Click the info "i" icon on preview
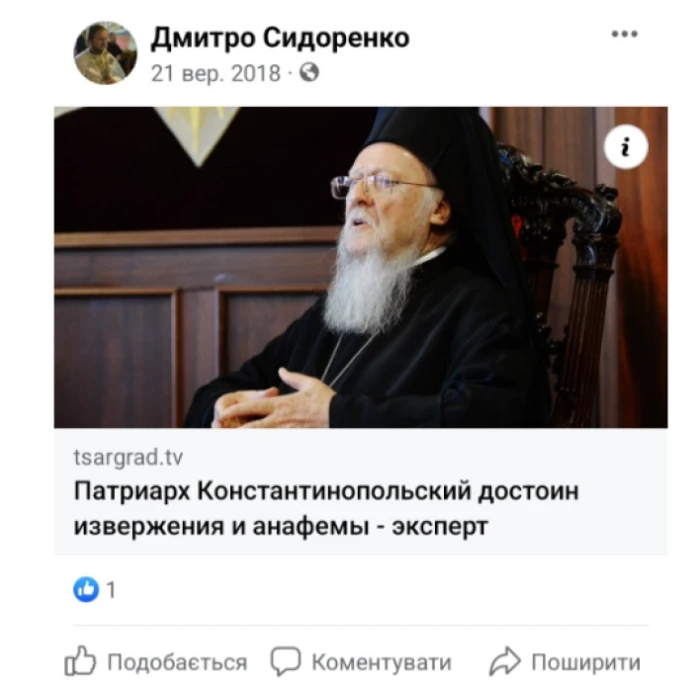Screen dimensions: 700x692 [x=626, y=146]
